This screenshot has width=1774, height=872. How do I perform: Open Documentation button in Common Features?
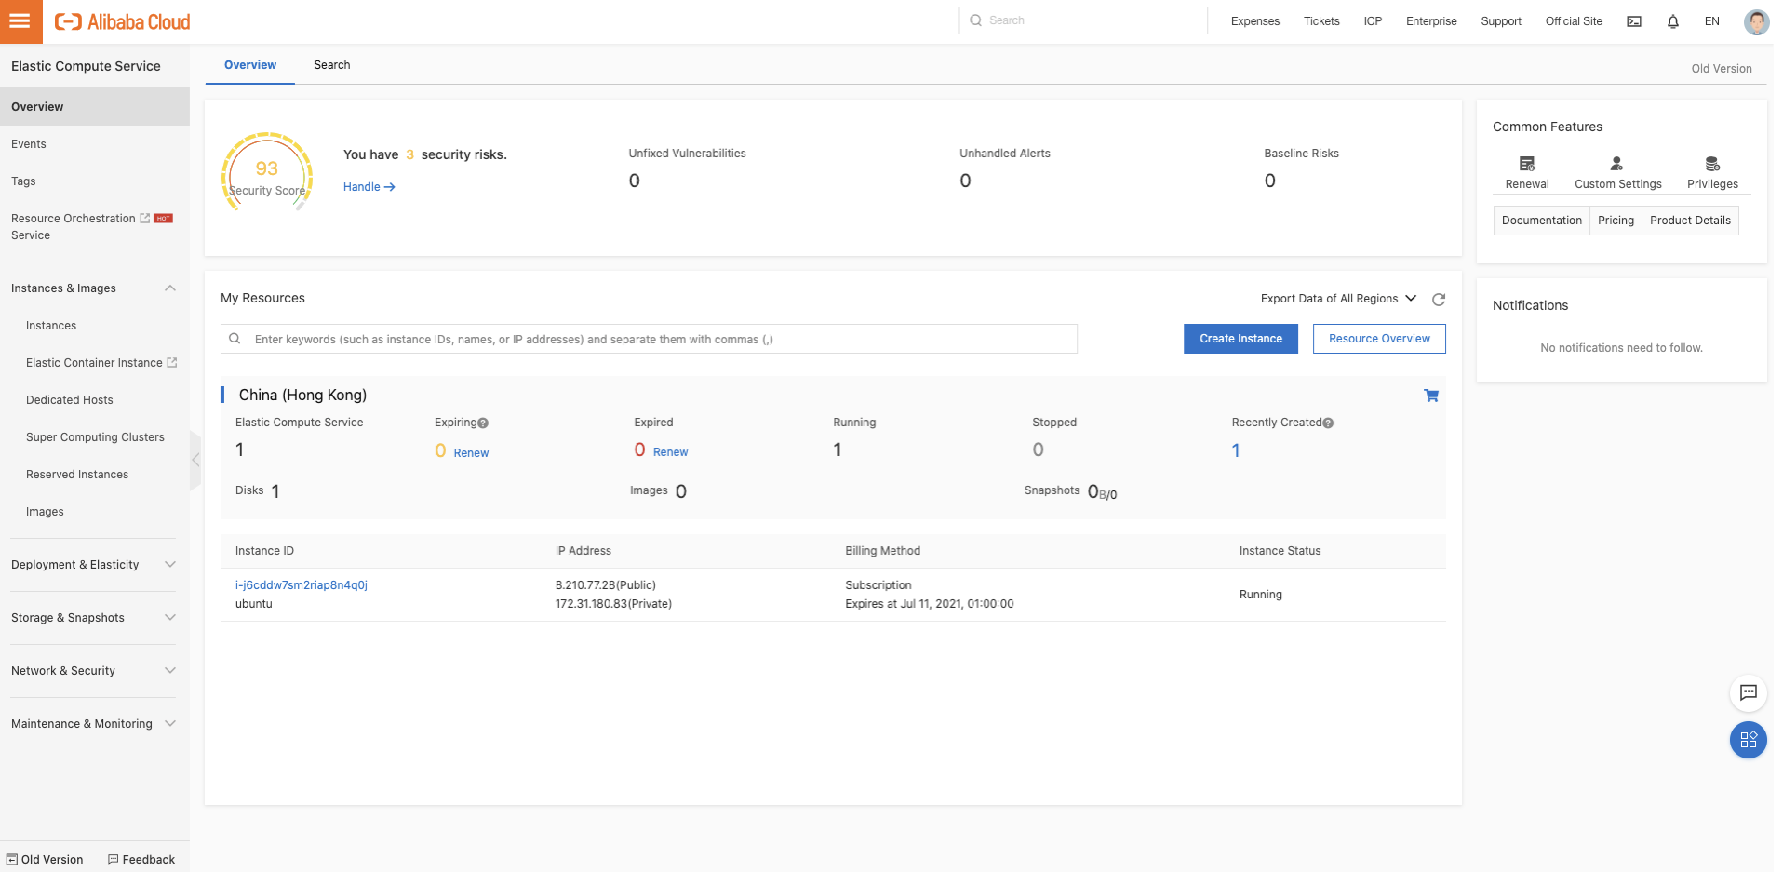coord(1541,220)
